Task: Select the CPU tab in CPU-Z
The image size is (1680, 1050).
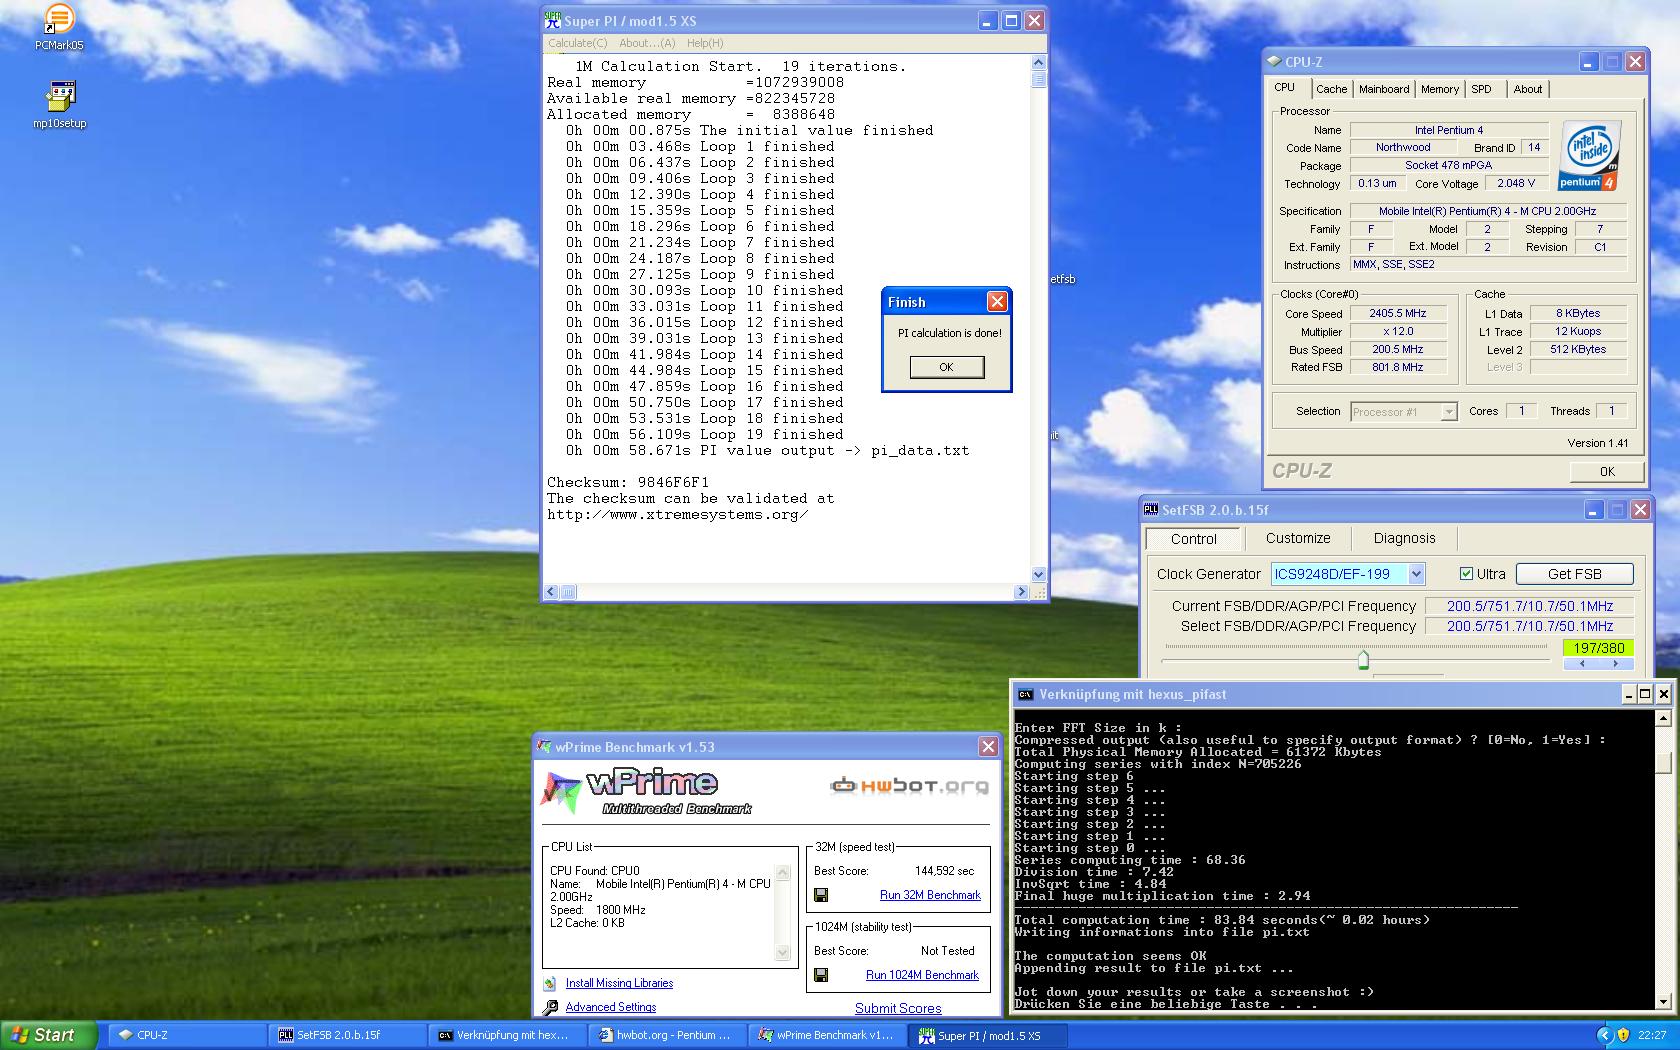Action: [x=1285, y=88]
